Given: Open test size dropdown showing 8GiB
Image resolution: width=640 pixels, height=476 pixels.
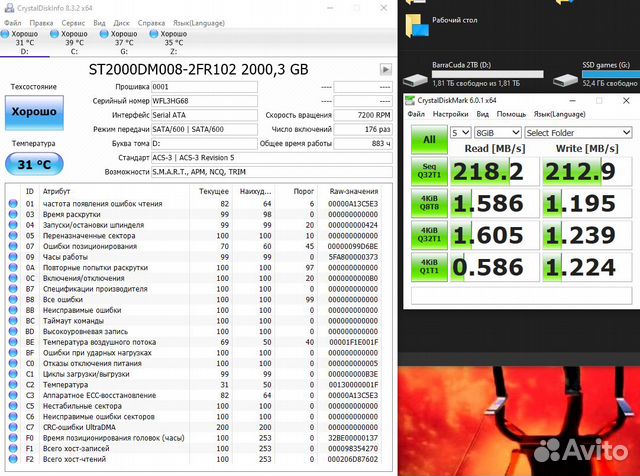Looking at the screenshot, I should pyautogui.click(x=498, y=133).
